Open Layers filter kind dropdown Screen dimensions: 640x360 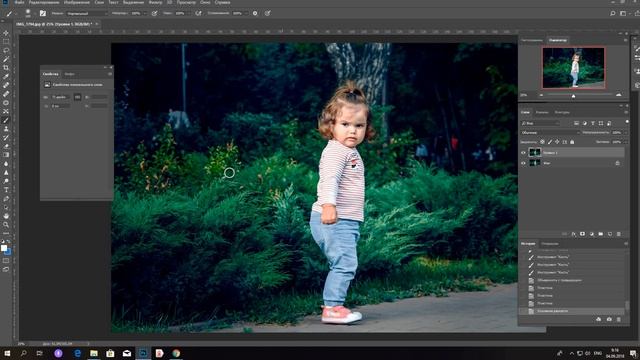point(540,123)
